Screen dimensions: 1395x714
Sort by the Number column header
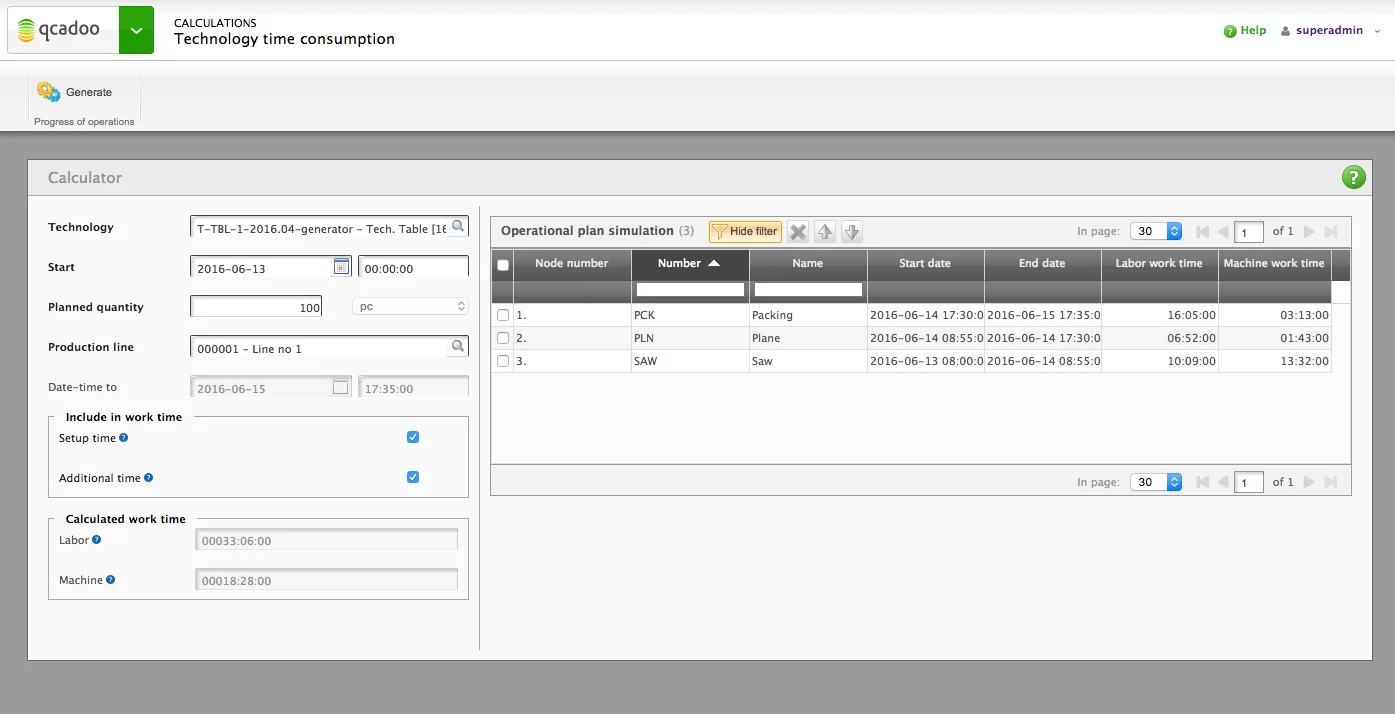click(690, 264)
